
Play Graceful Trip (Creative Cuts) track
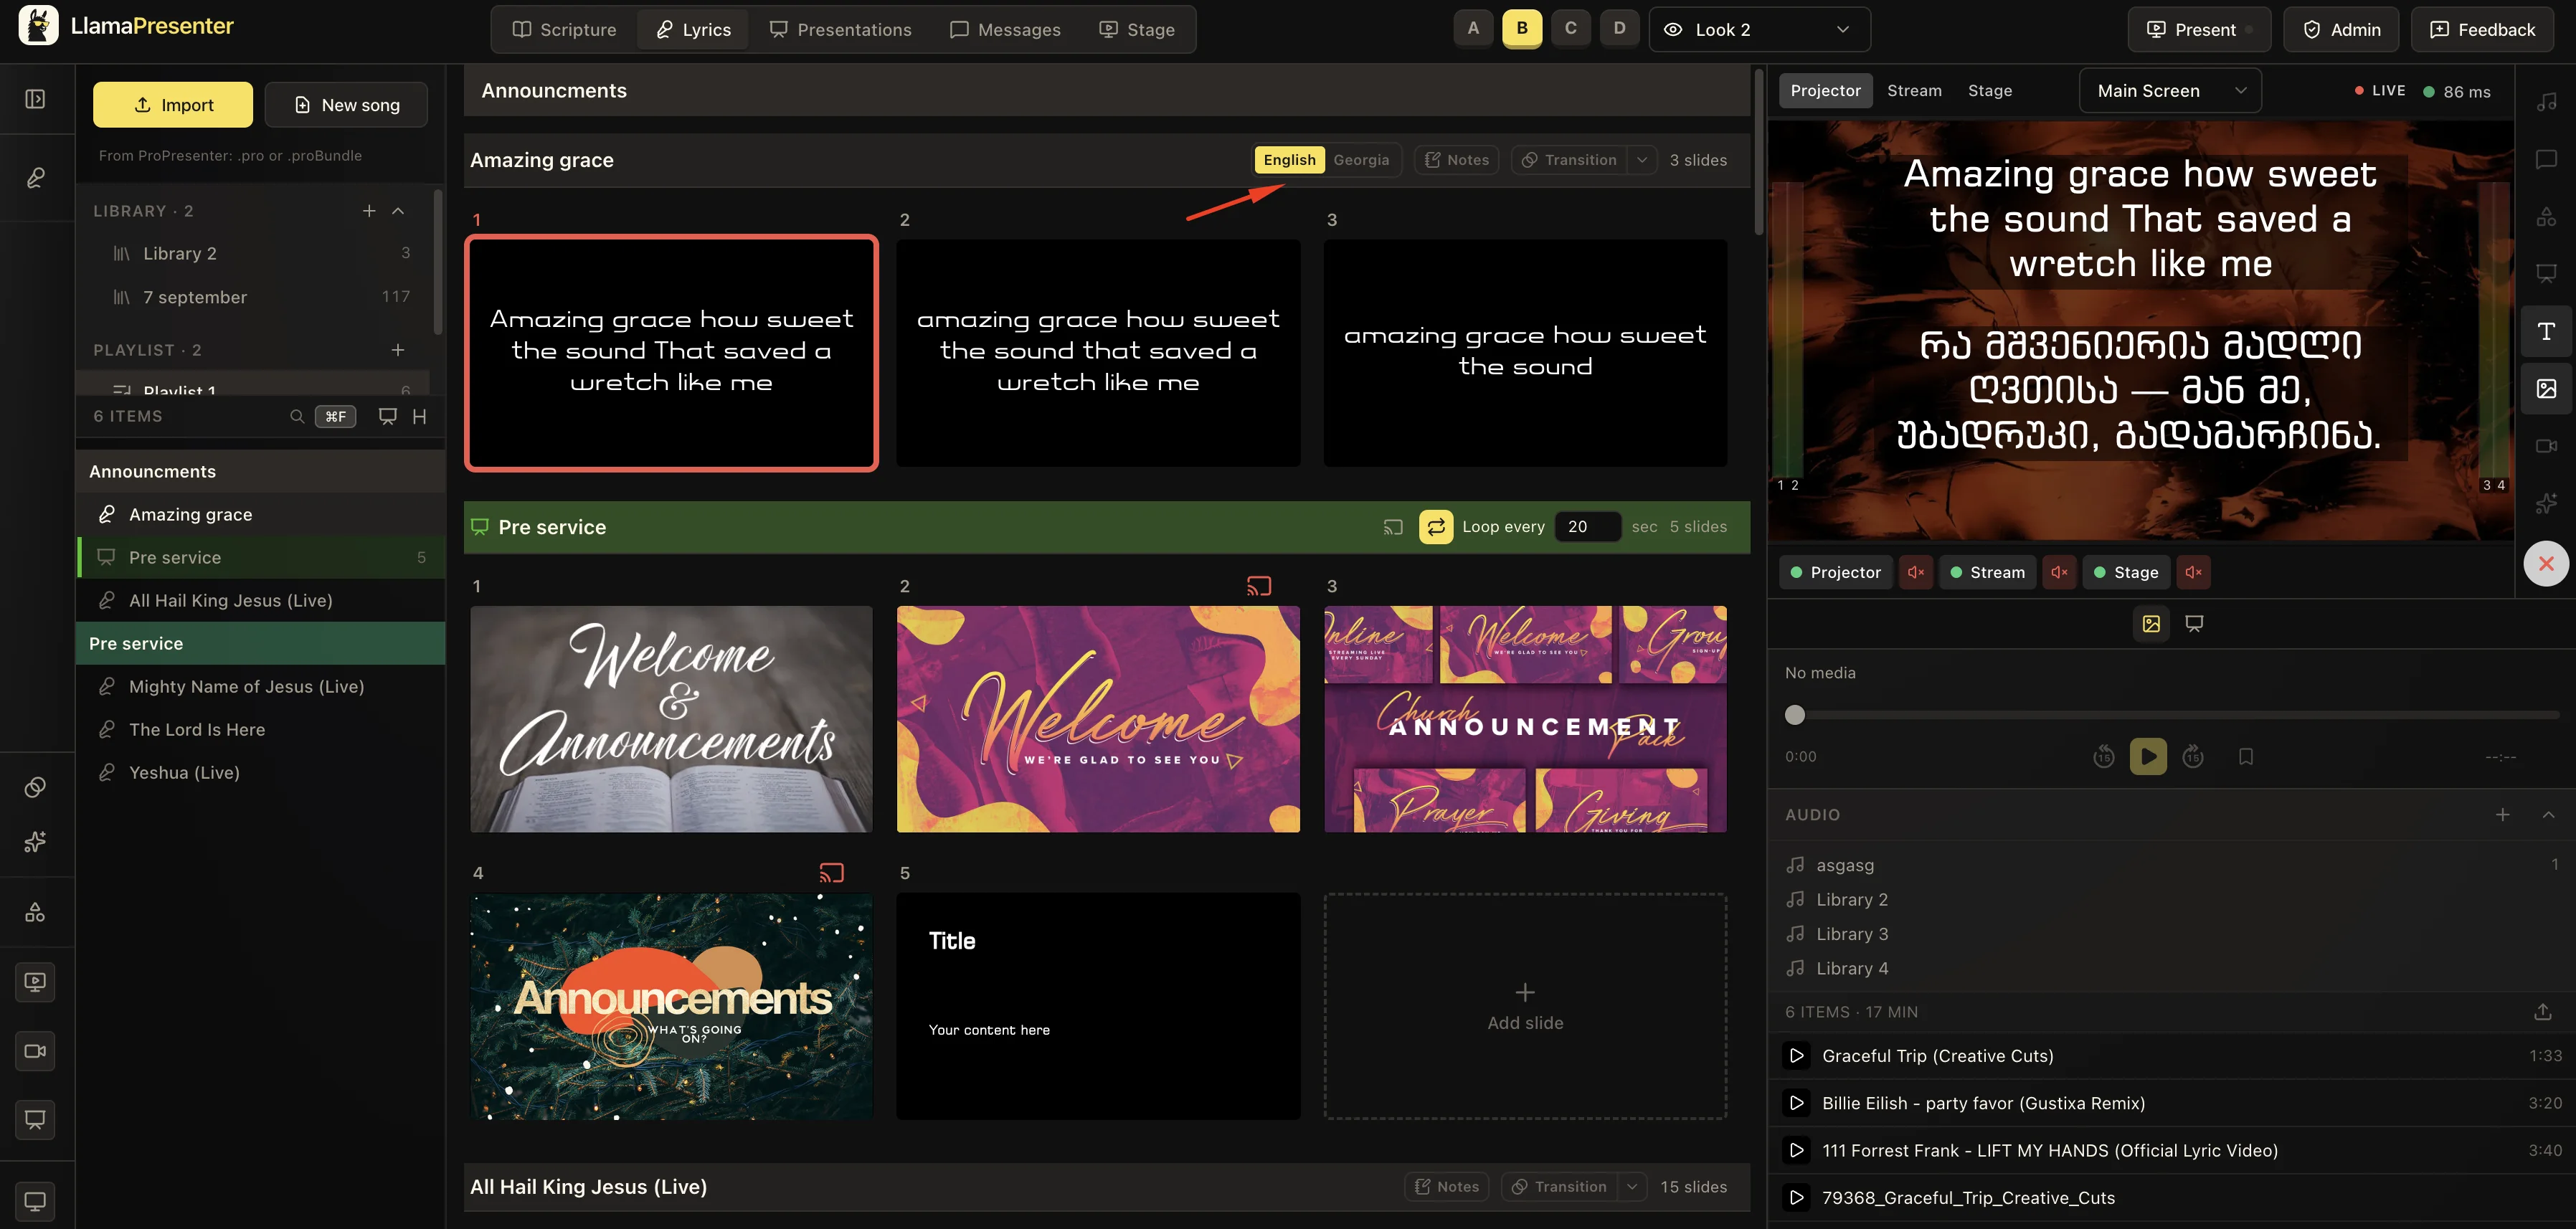pyautogui.click(x=1796, y=1056)
